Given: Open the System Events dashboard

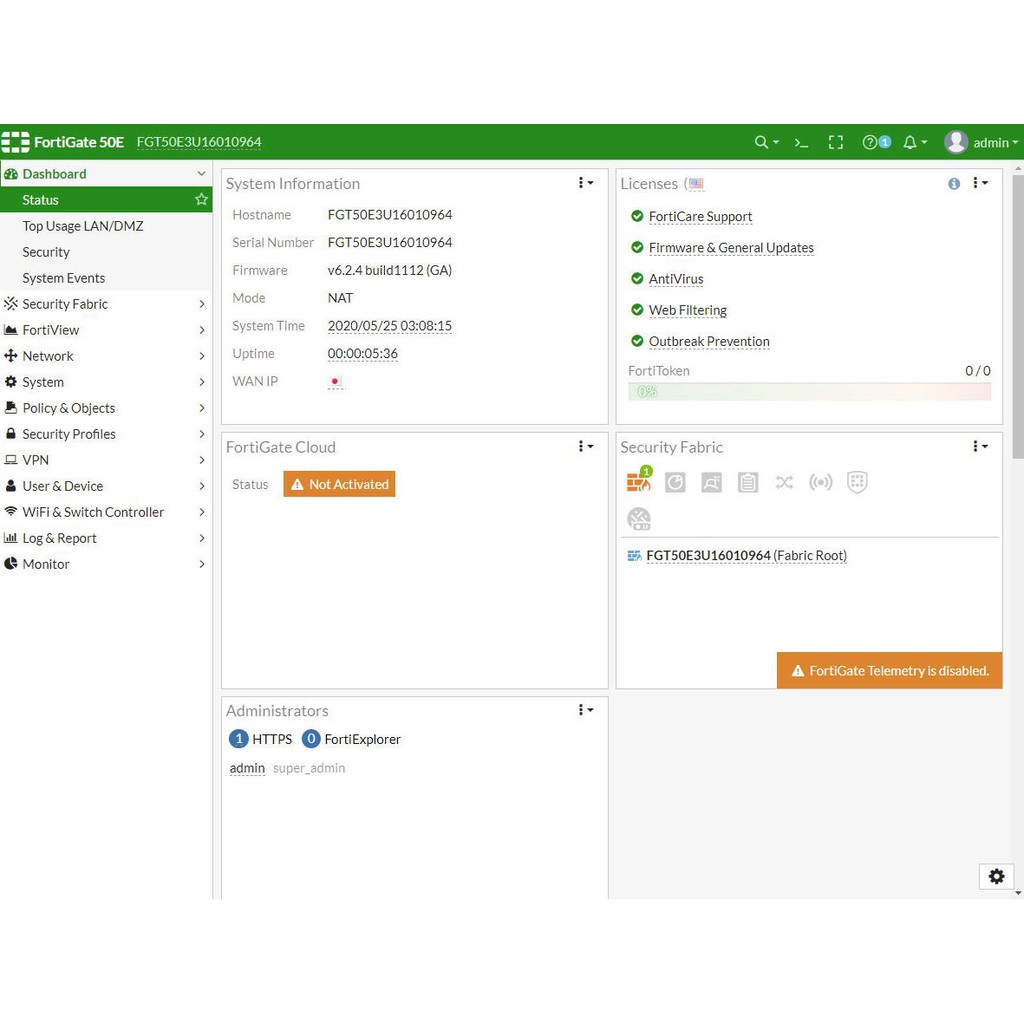Looking at the screenshot, I should point(64,278).
